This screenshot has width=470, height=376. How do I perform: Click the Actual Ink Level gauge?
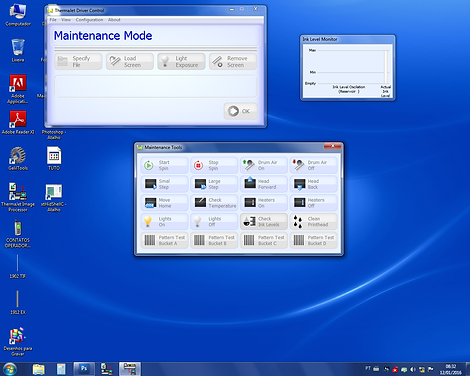tap(386, 67)
